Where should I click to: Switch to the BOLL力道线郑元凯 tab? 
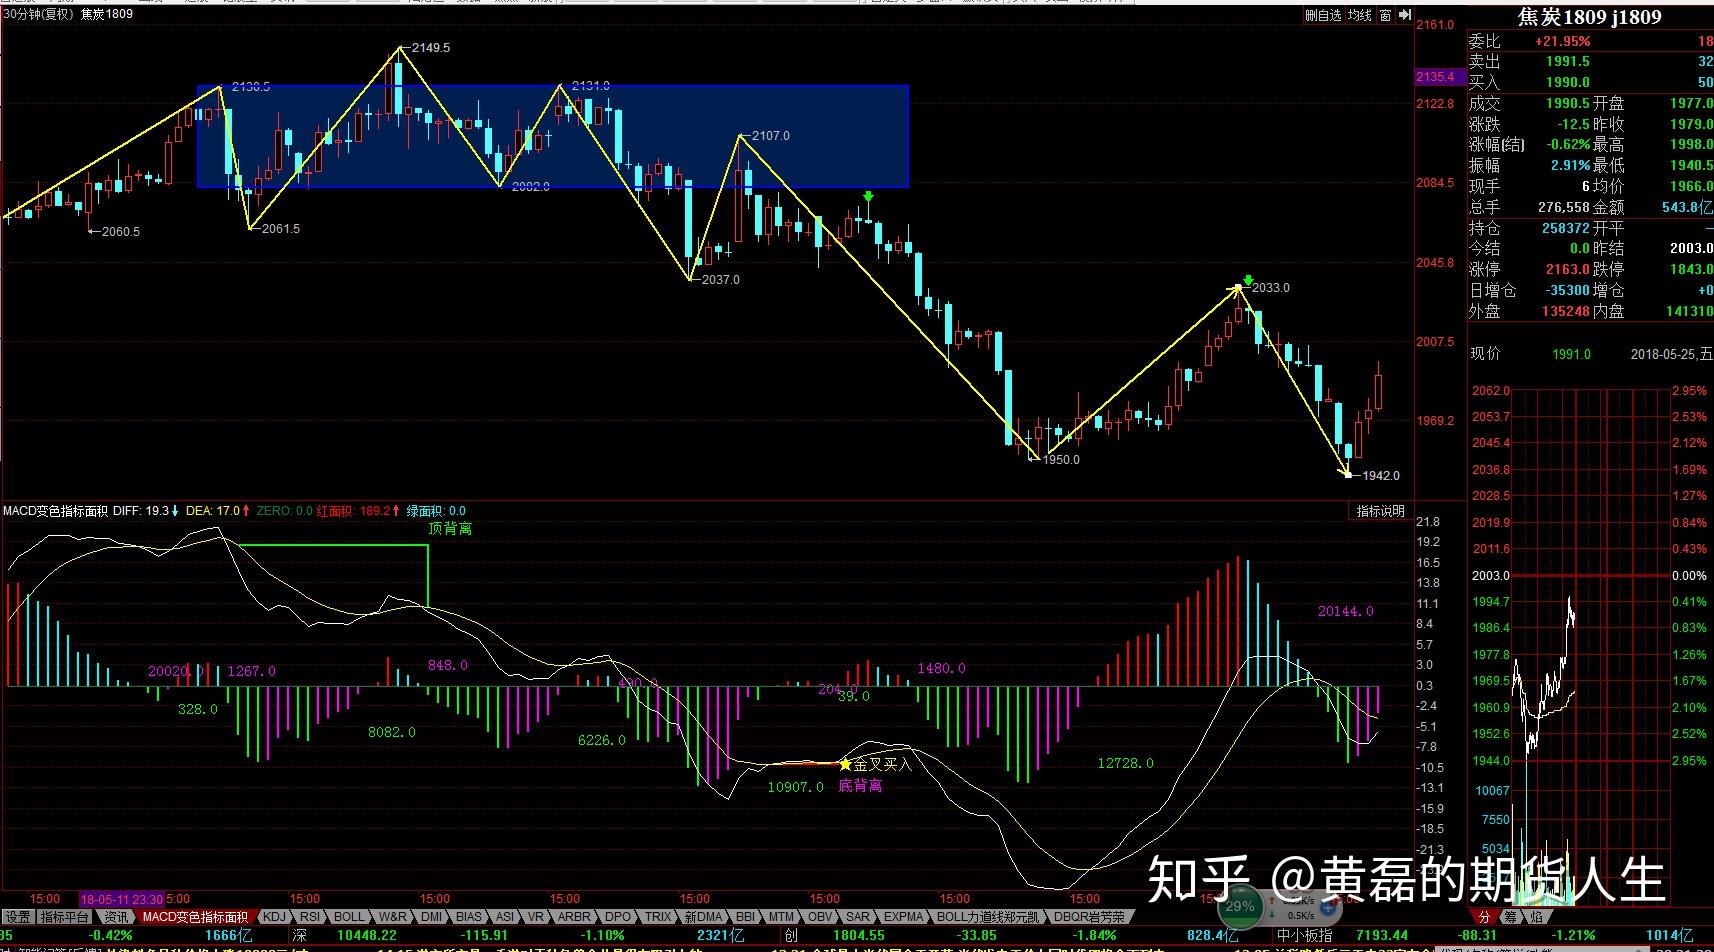coord(990,916)
